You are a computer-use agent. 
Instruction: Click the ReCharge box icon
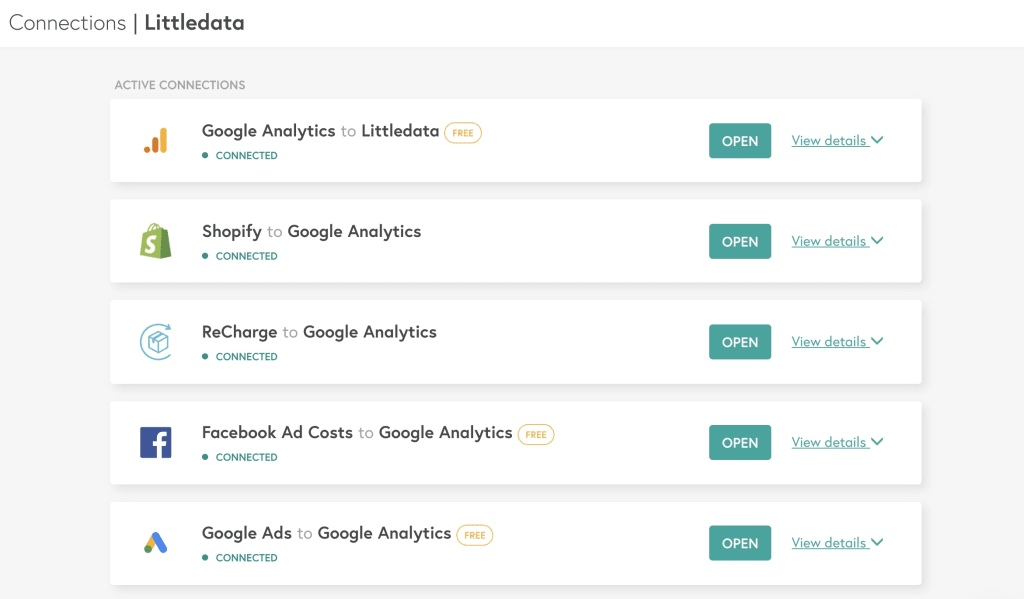tap(156, 342)
